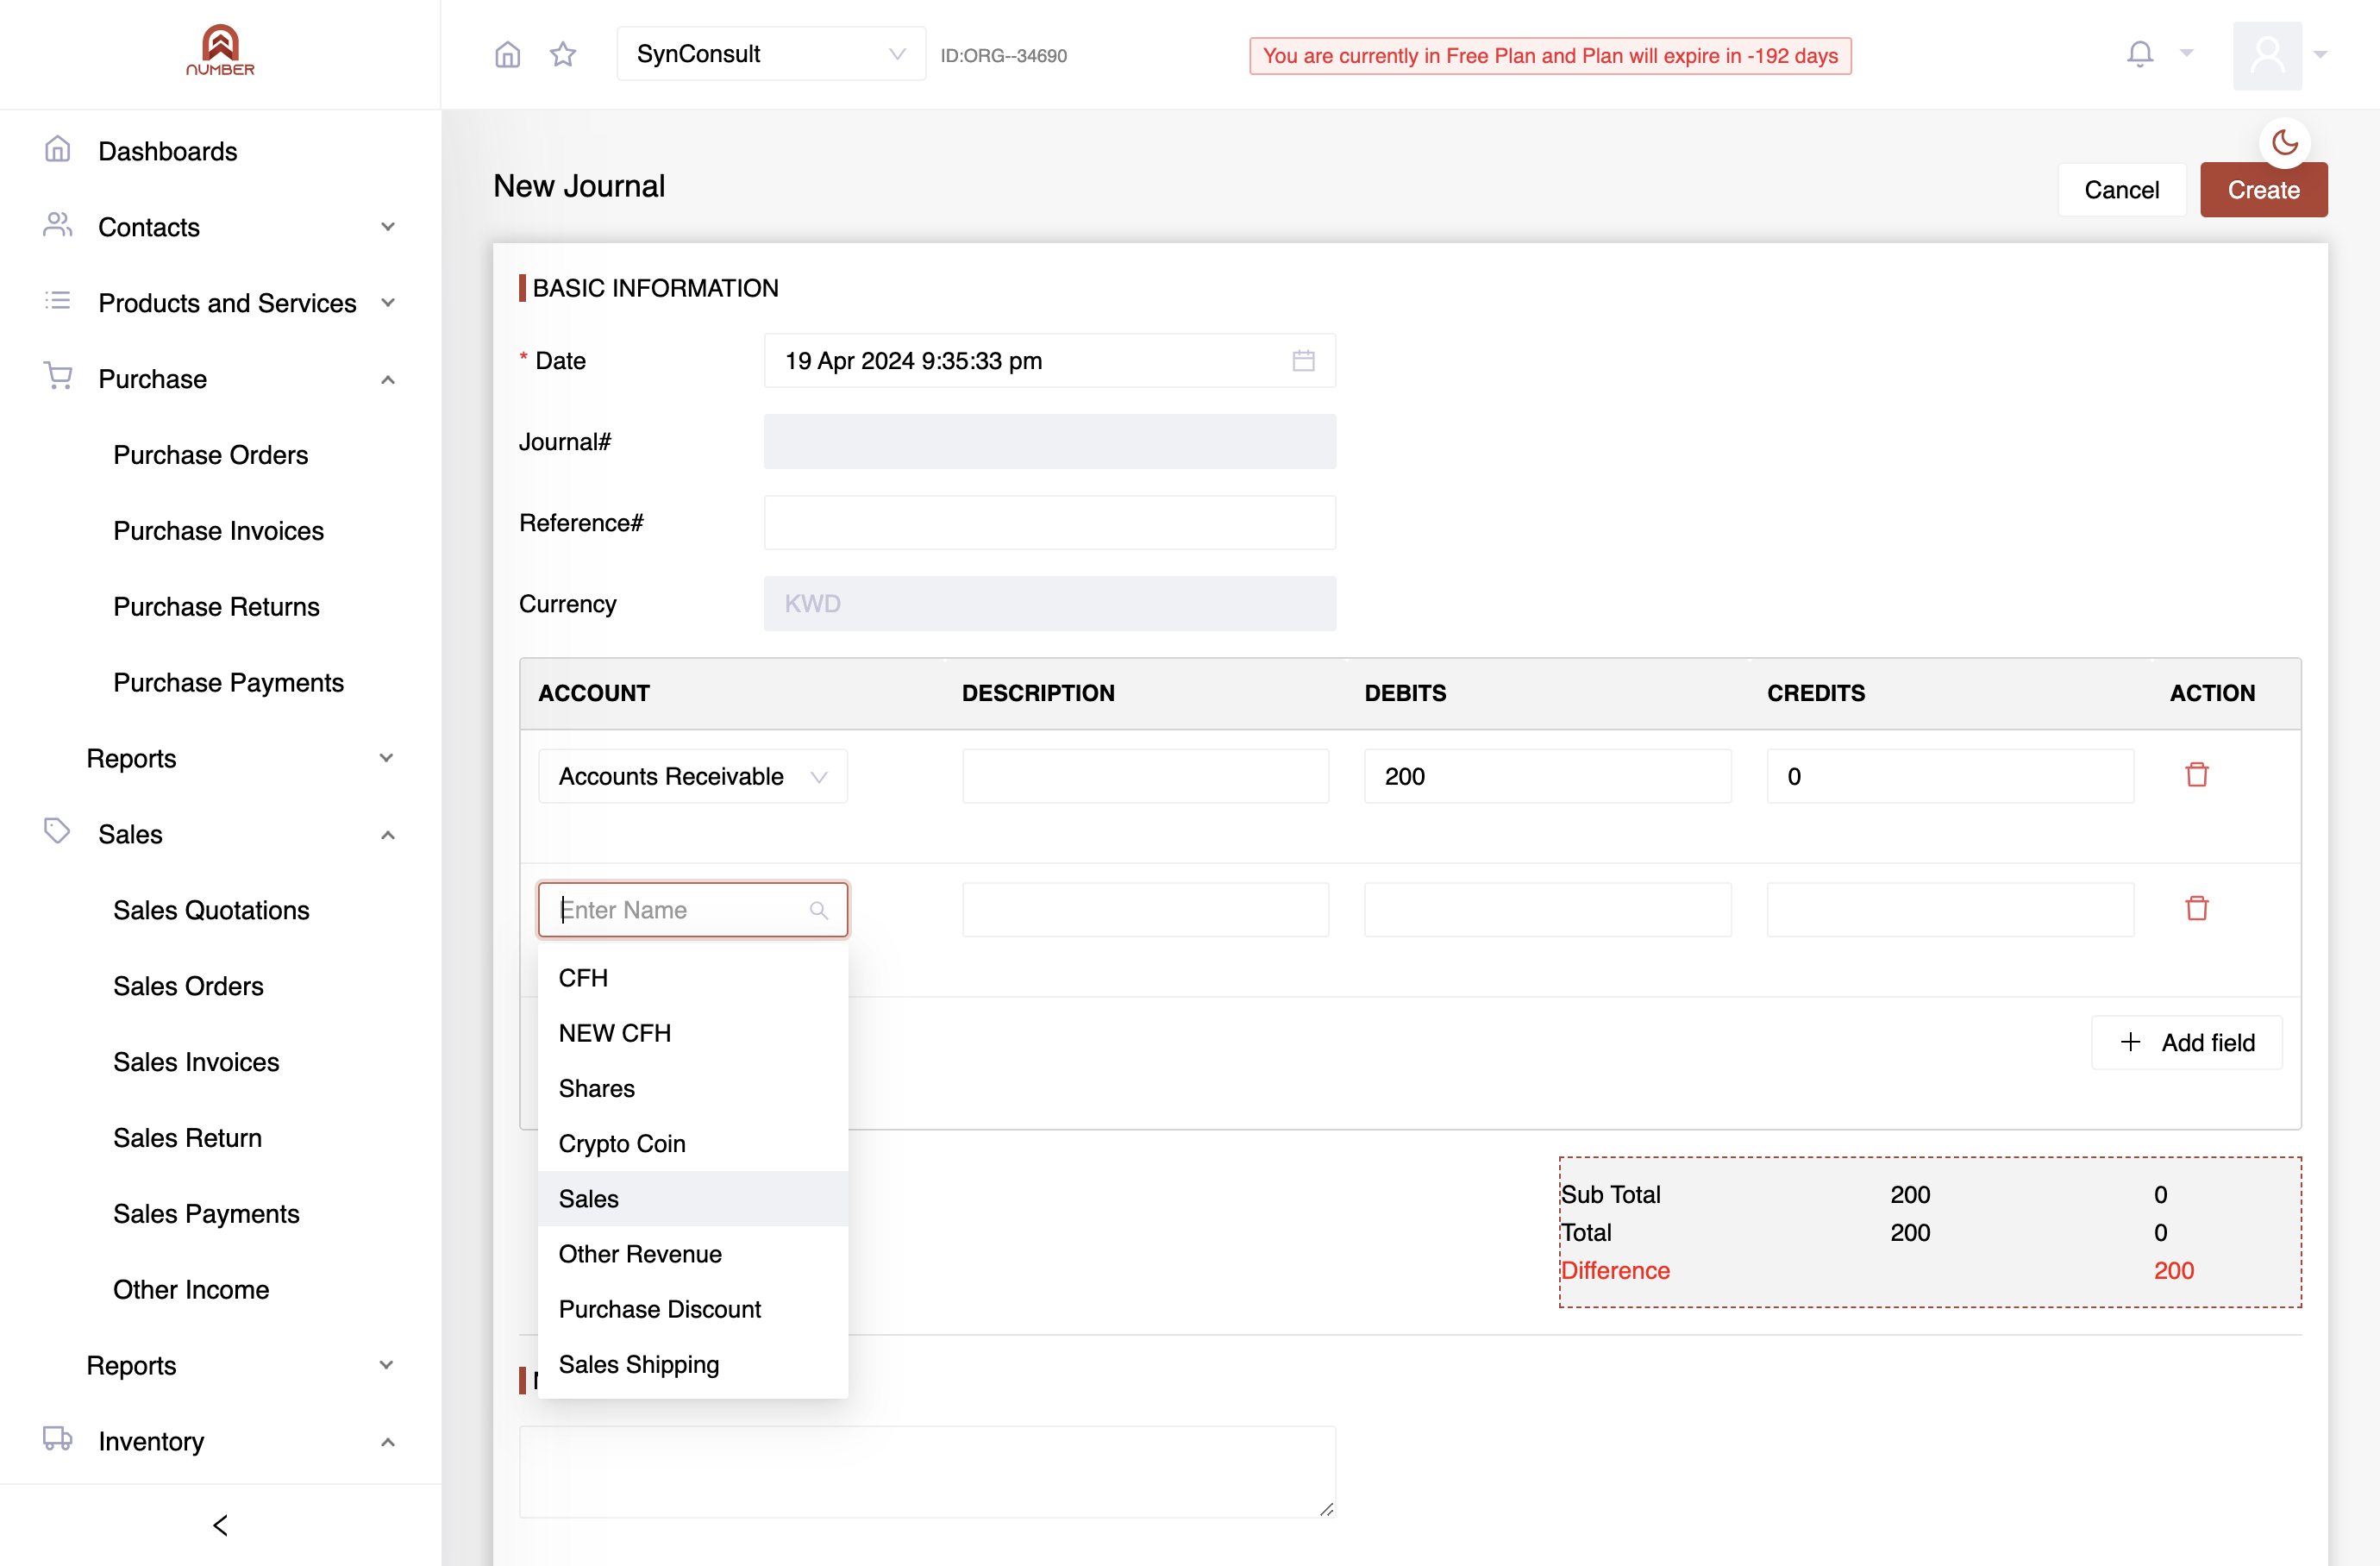Image resolution: width=2380 pixels, height=1566 pixels.
Task: Open the SynConsult organization dropdown
Action: [x=771, y=54]
